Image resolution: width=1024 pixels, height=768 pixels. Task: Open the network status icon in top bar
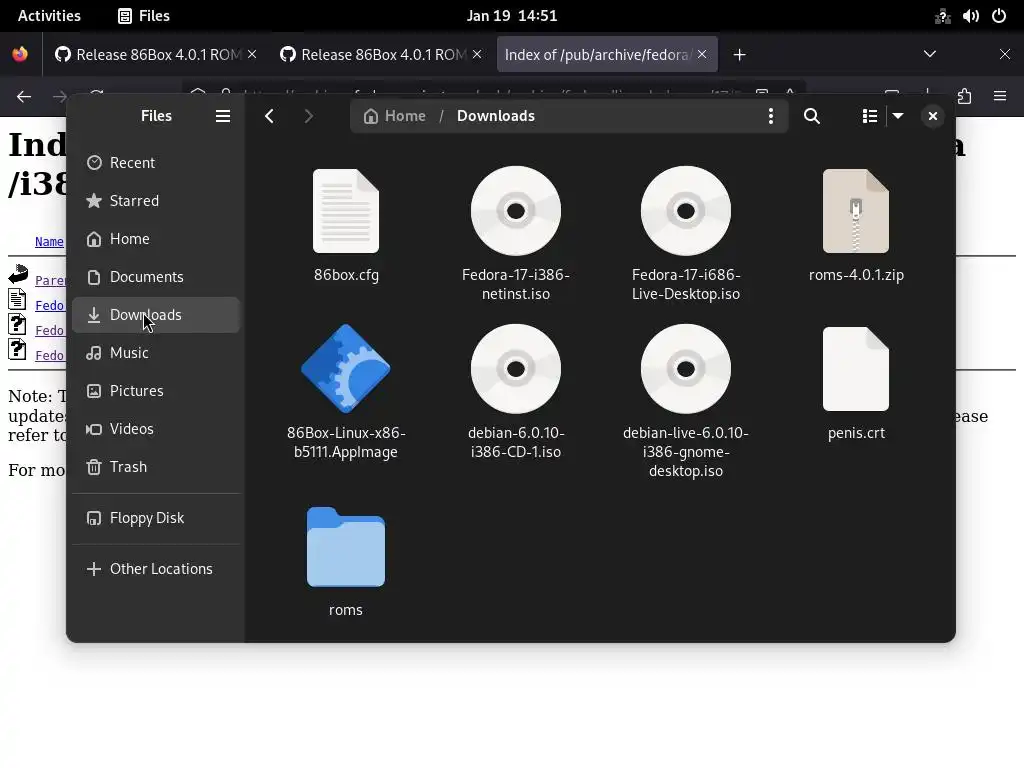coord(942,16)
